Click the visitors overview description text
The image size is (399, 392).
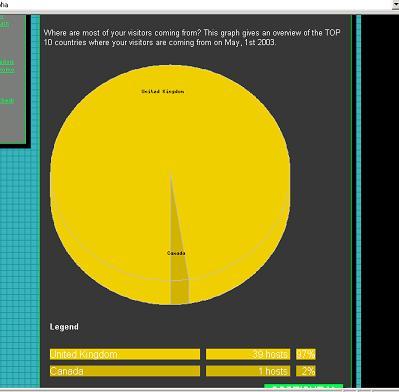coord(192,38)
